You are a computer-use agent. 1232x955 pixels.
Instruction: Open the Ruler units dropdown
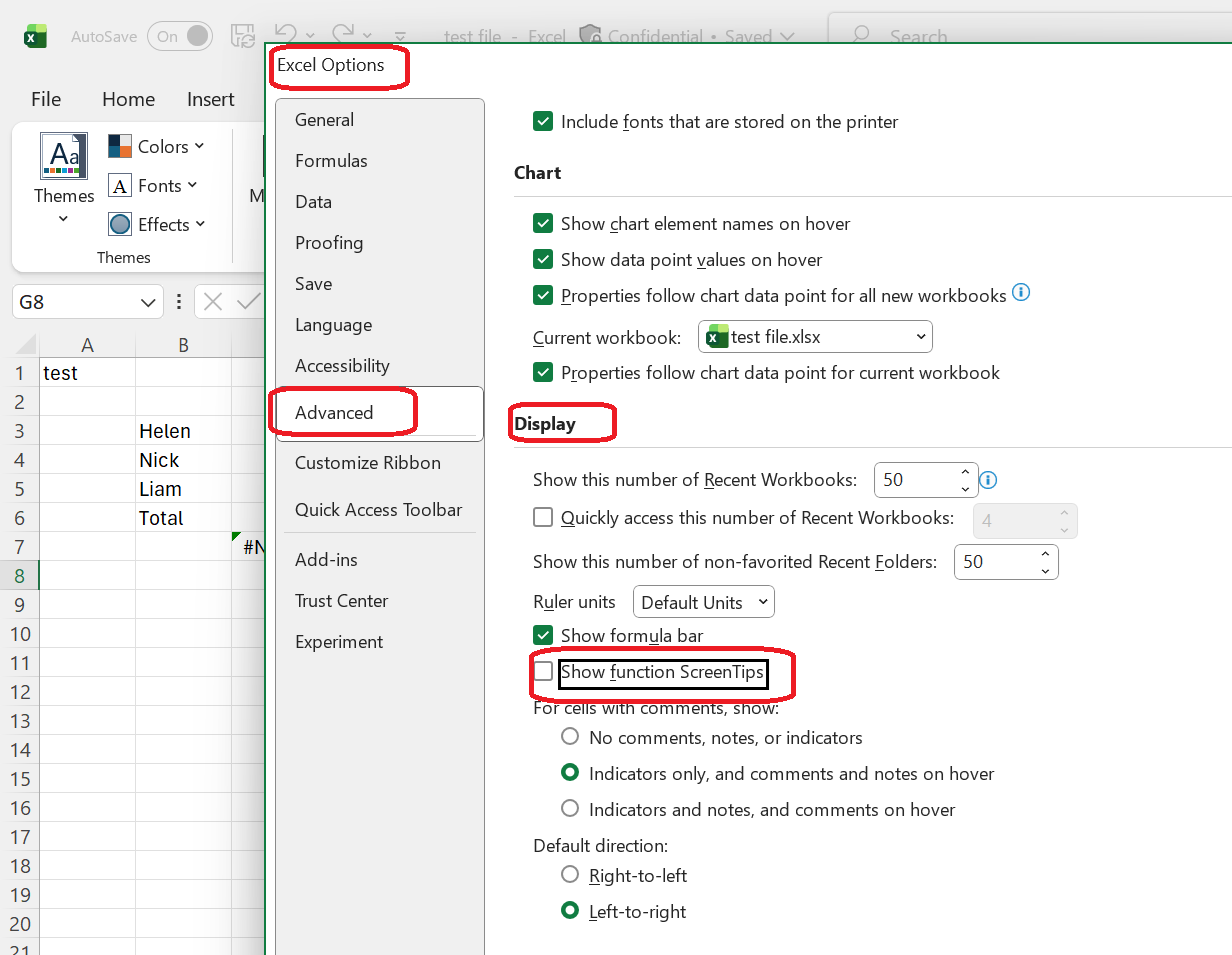pyautogui.click(x=704, y=602)
